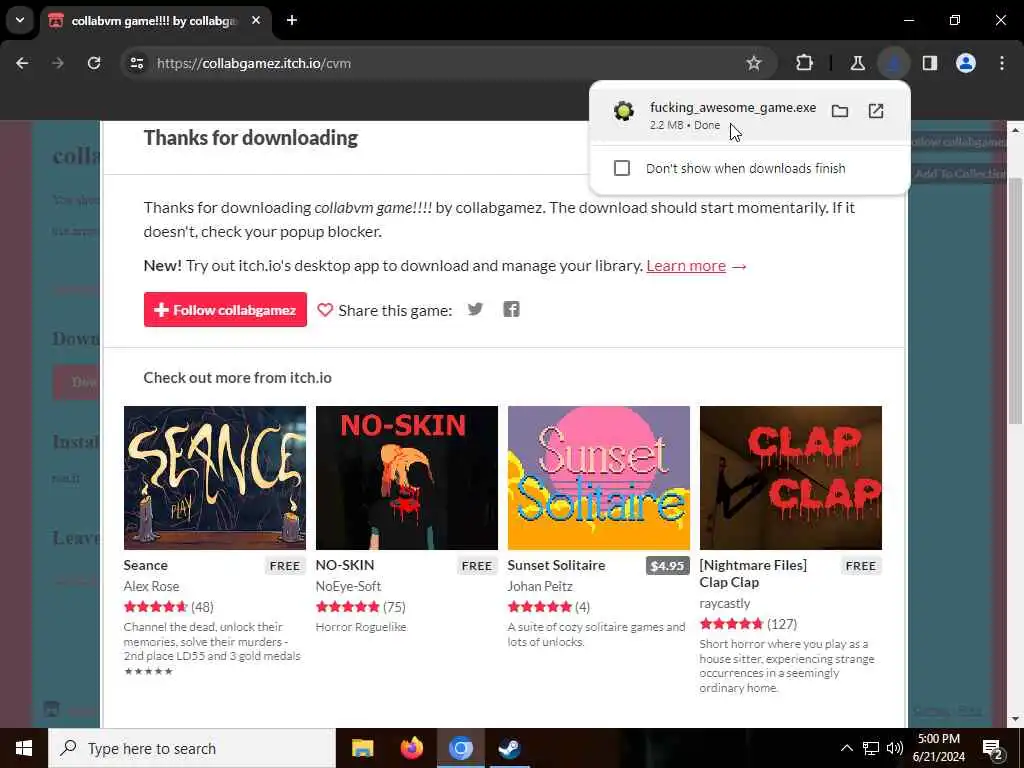This screenshot has width=1024, height=768.
Task: Click Chrome in the taskbar
Action: [460, 748]
